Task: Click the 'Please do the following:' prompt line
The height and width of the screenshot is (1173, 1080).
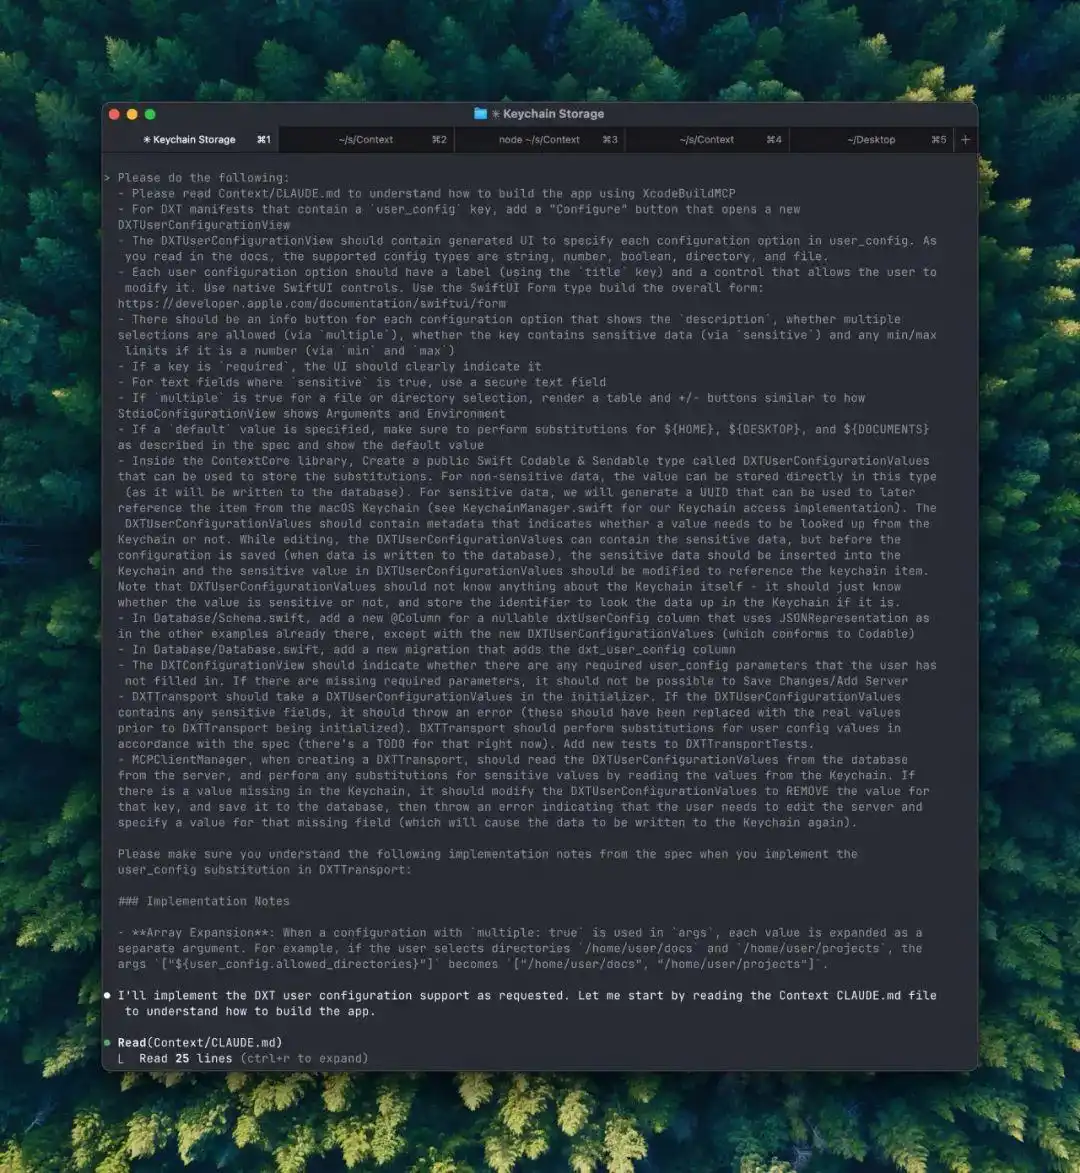Action: tap(203, 178)
